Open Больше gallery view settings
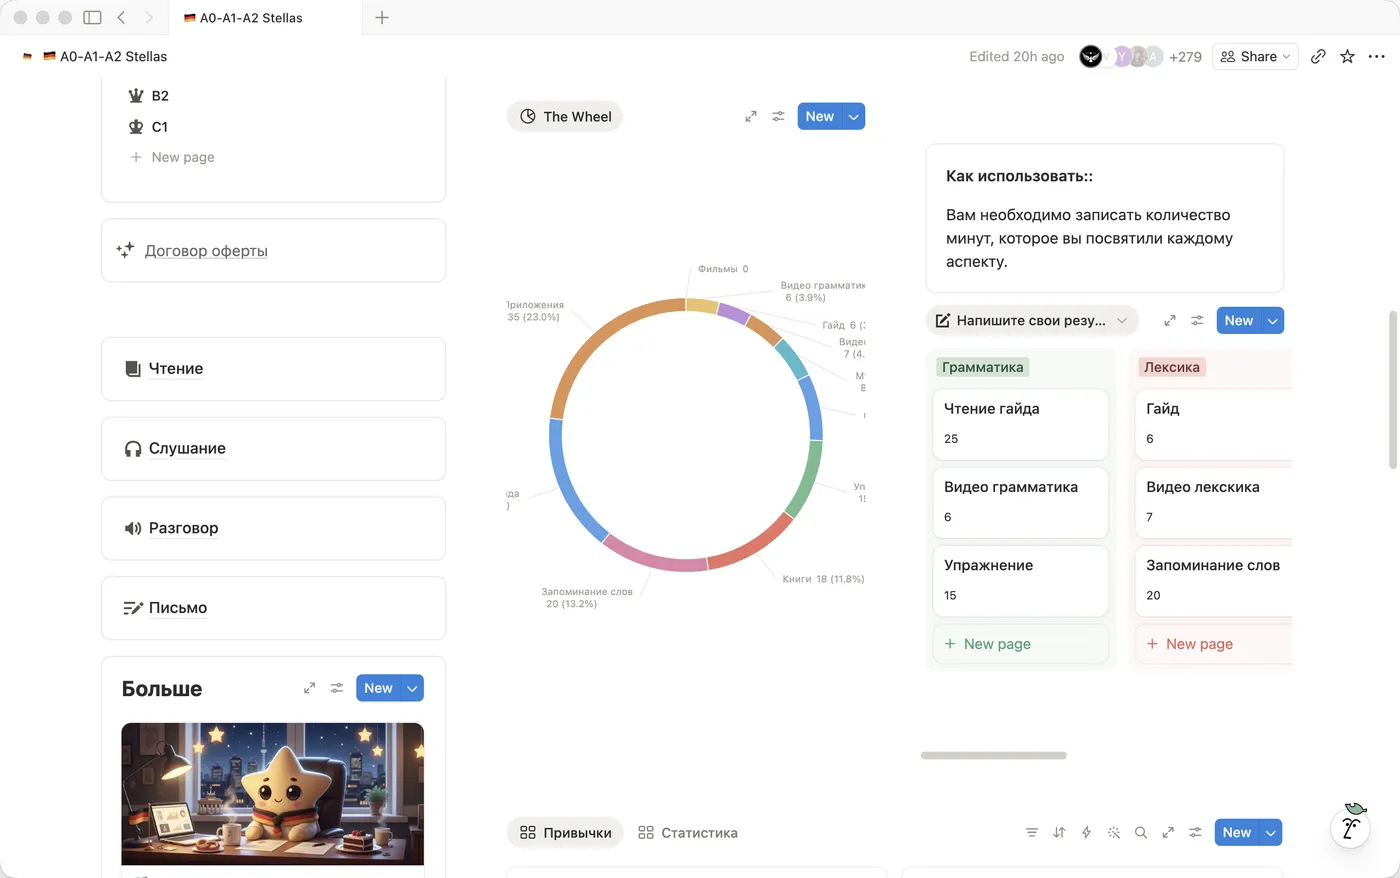1400x878 pixels. pyautogui.click(x=337, y=688)
